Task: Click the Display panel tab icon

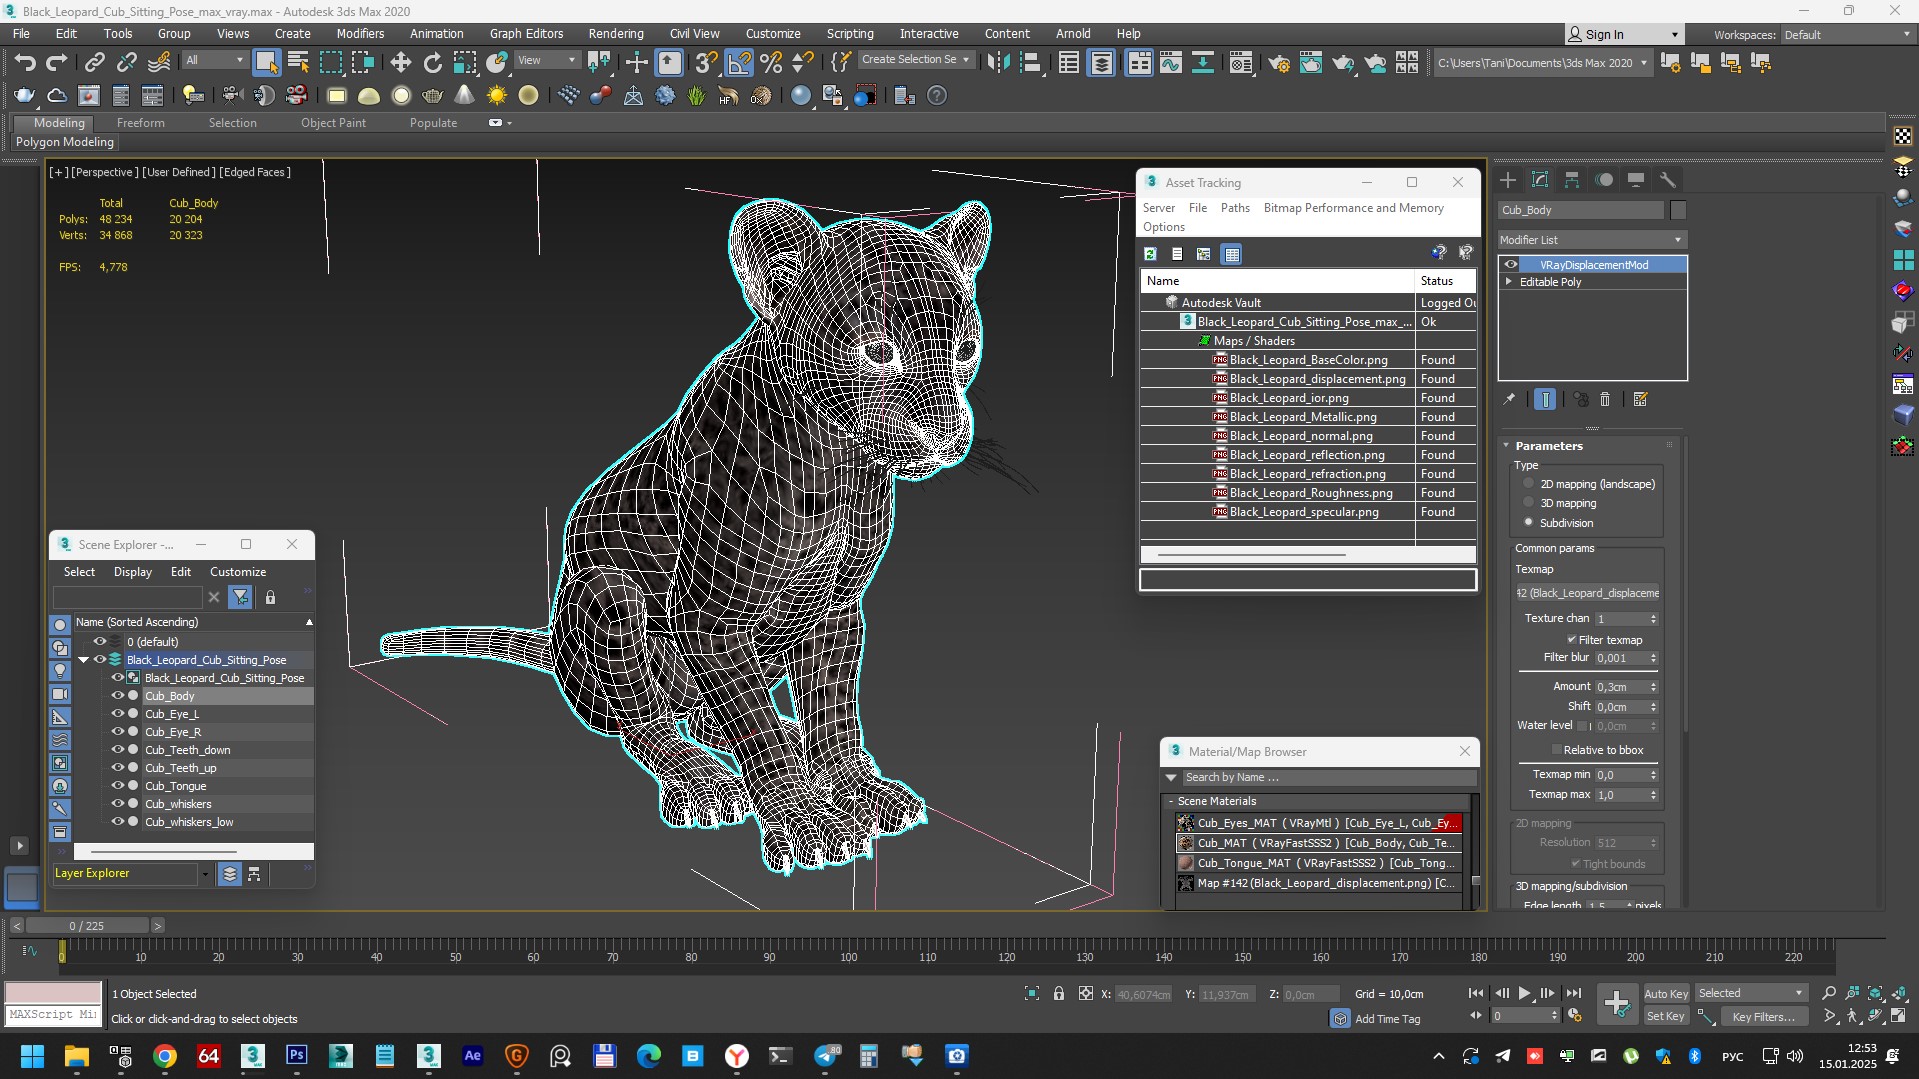Action: pyautogui.click(x=1636, y=180)
